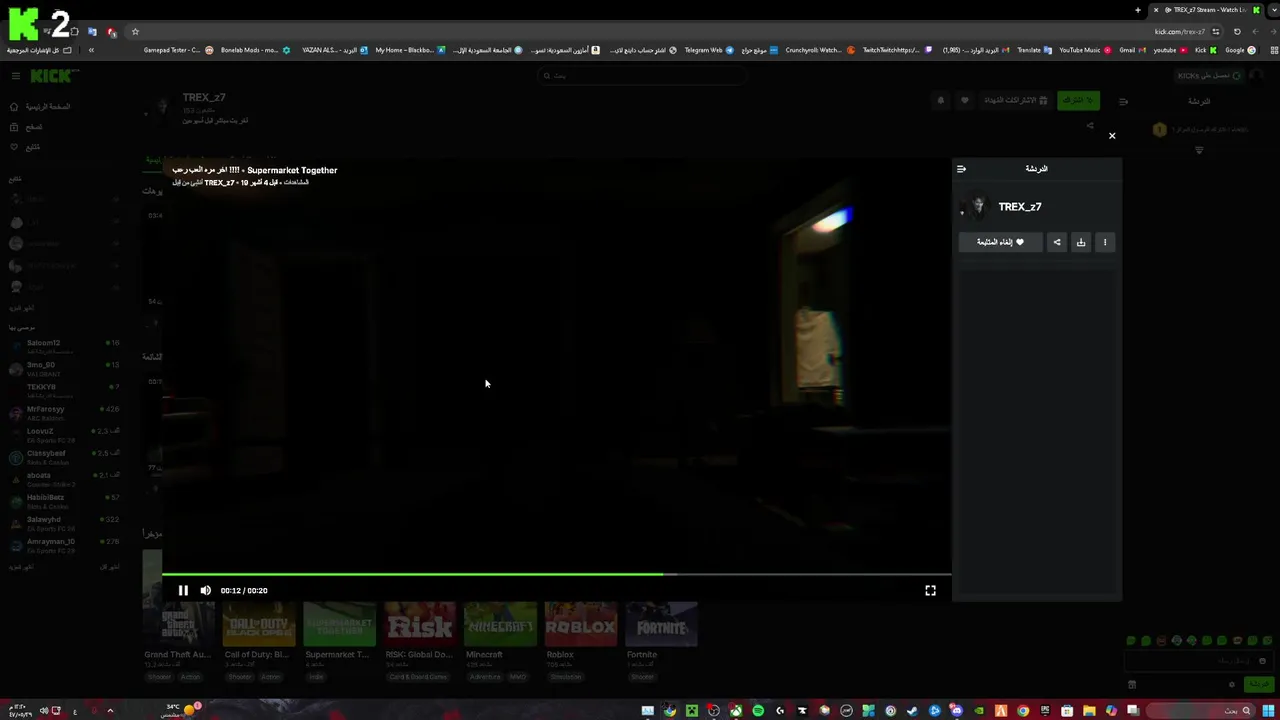Click the unfollow heart button
The image size is (1280, 720).
(x=1000, y=242)
